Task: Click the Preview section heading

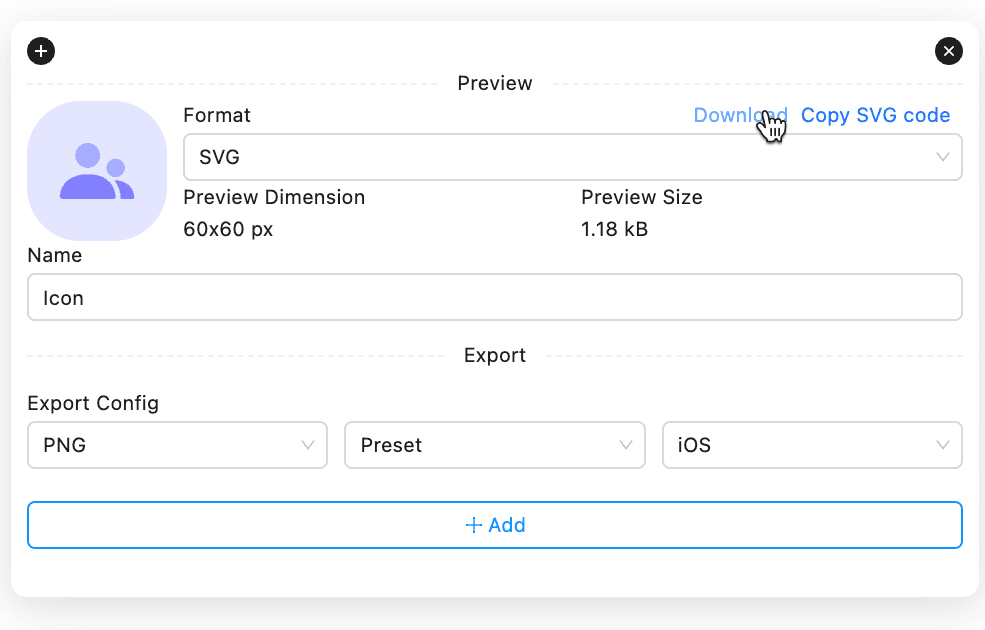Action: pyautogui.click(x=494, y=83)
